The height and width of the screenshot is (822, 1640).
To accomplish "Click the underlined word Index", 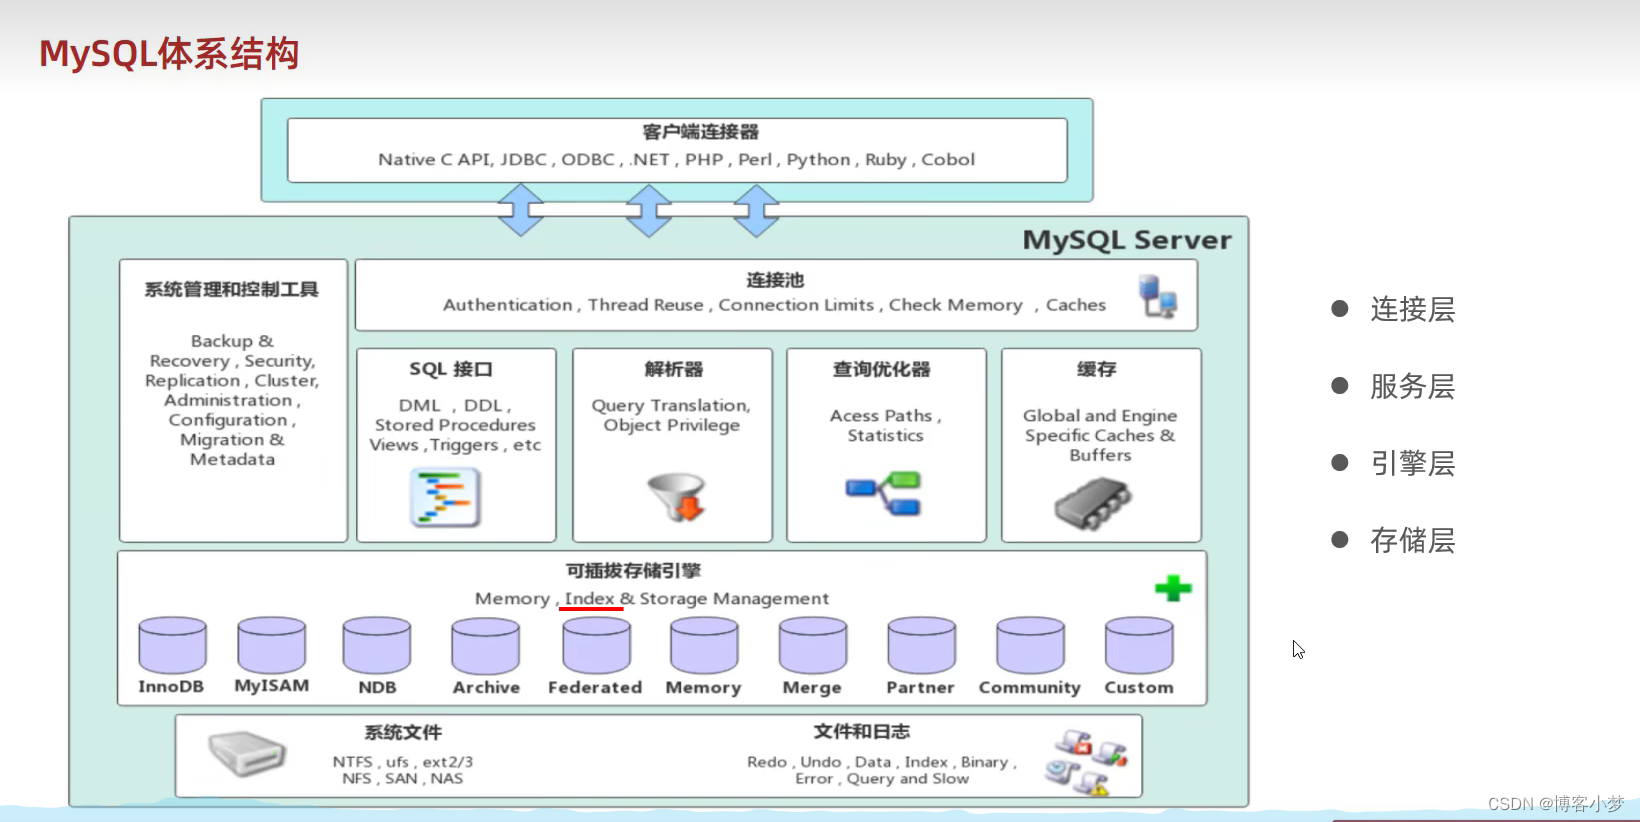I will click(x=590, y=598).
